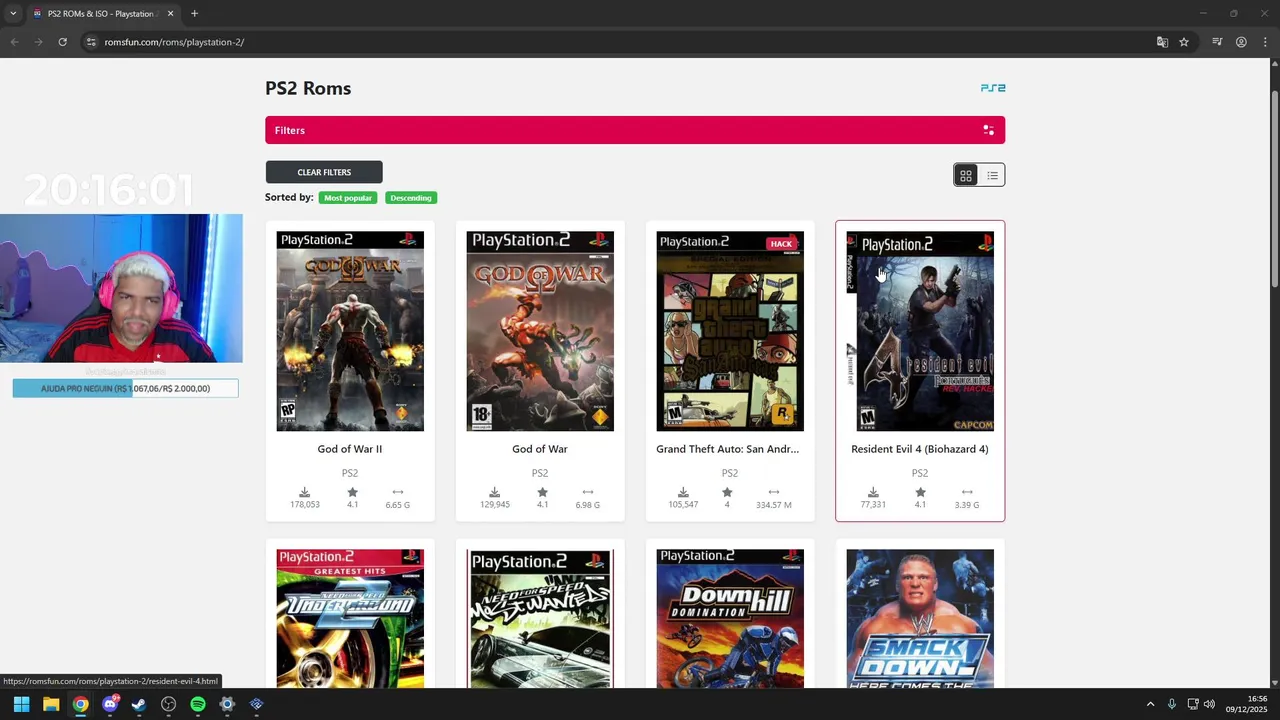
Task: Click the filter options icon in the Filters bar
Action: point(988,130)
